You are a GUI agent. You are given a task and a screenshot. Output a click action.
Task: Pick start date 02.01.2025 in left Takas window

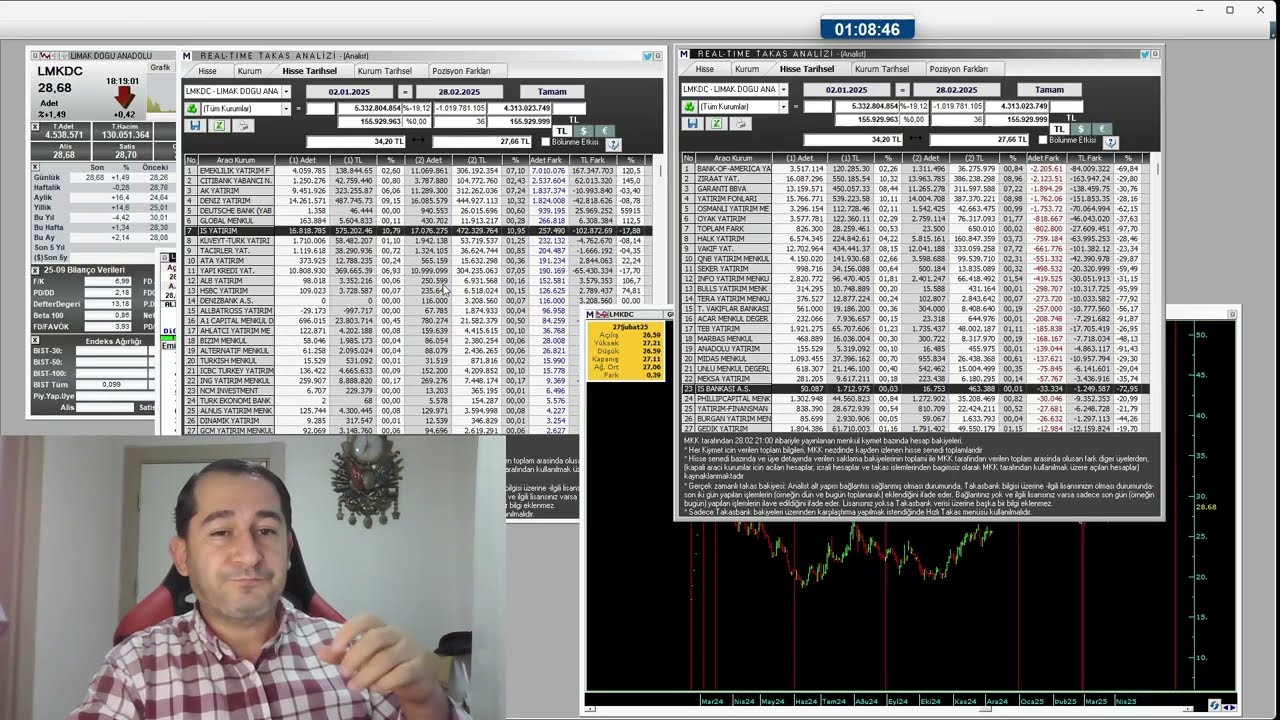(349, 91)
